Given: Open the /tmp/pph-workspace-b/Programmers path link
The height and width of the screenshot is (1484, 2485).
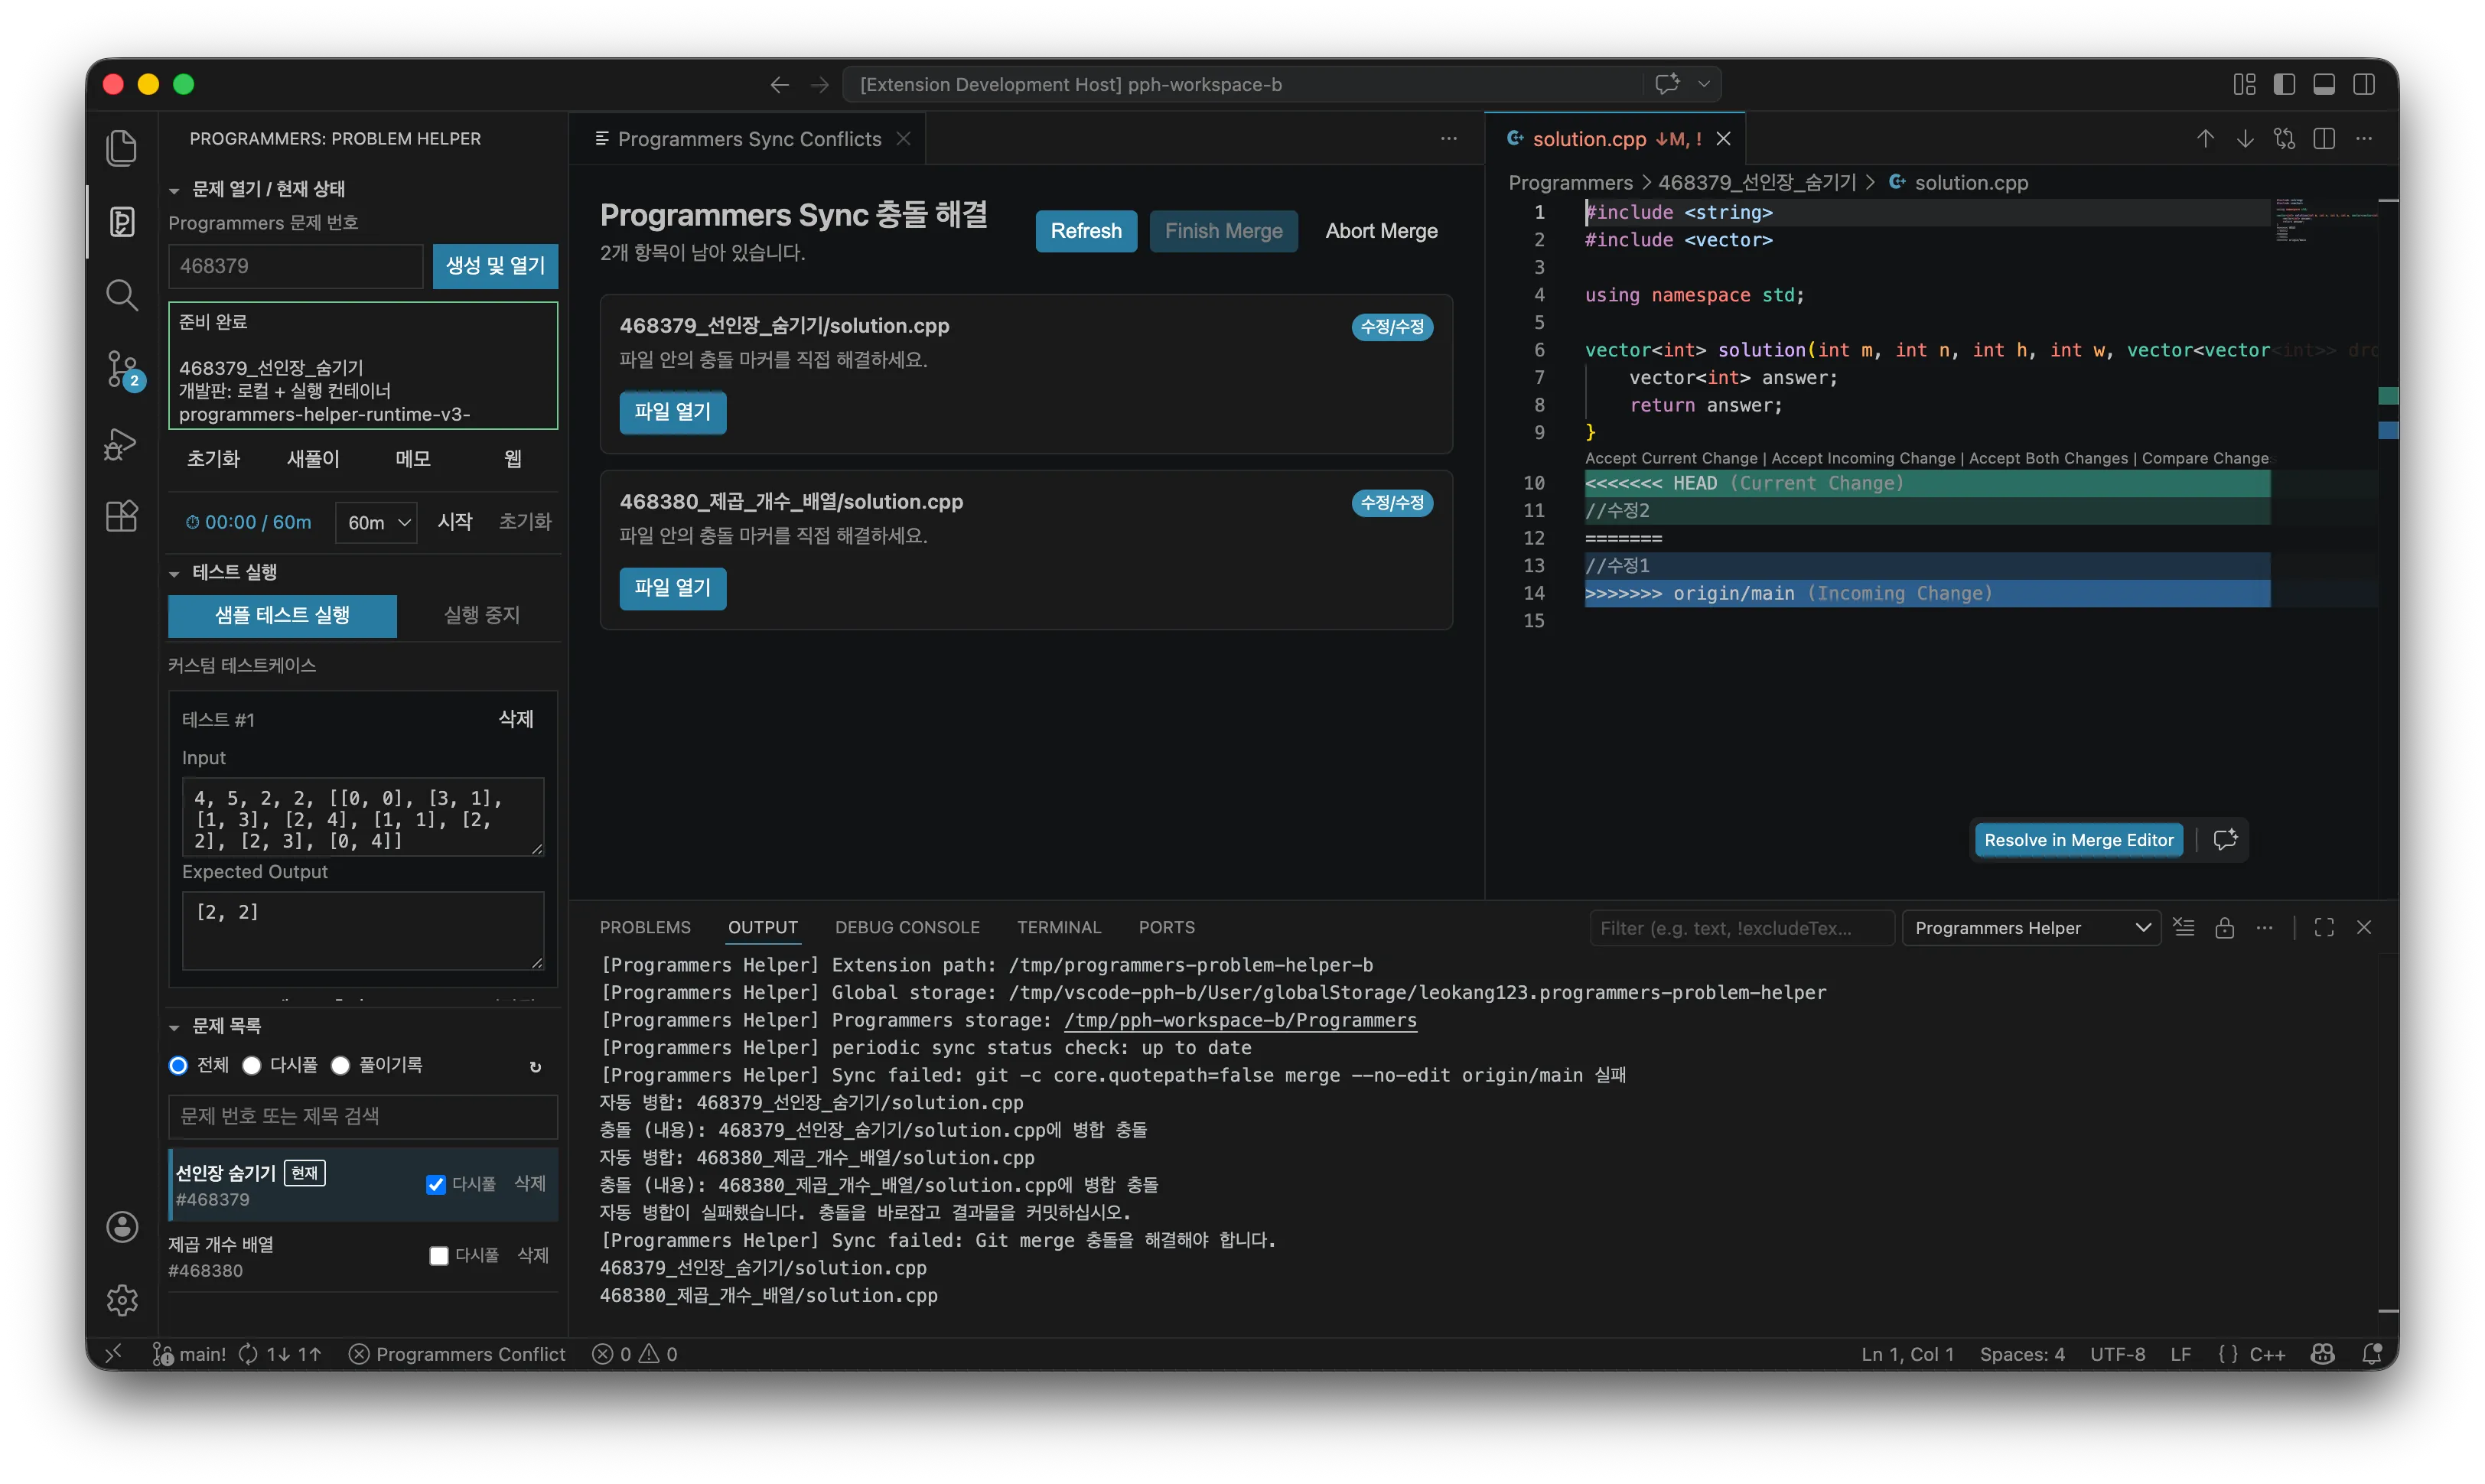Looking at the screenshot, I should pos(1240,1020).
